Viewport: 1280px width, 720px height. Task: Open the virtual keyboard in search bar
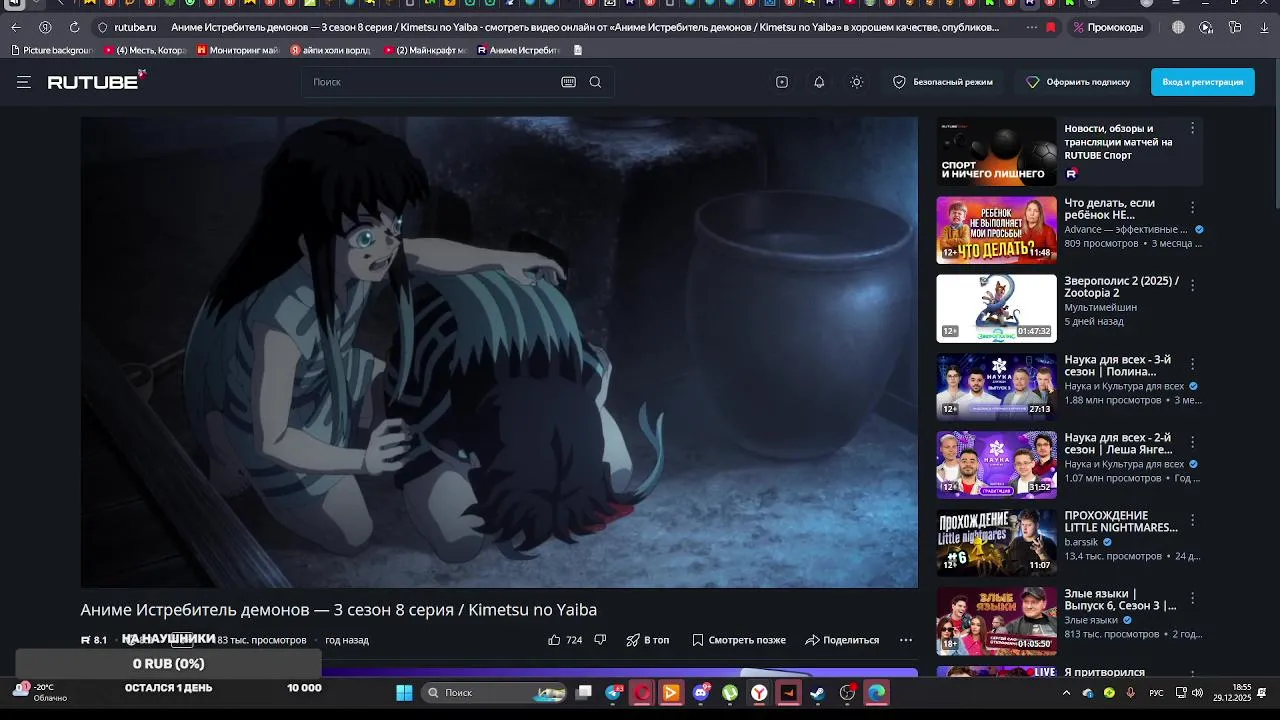pos(569,82)
